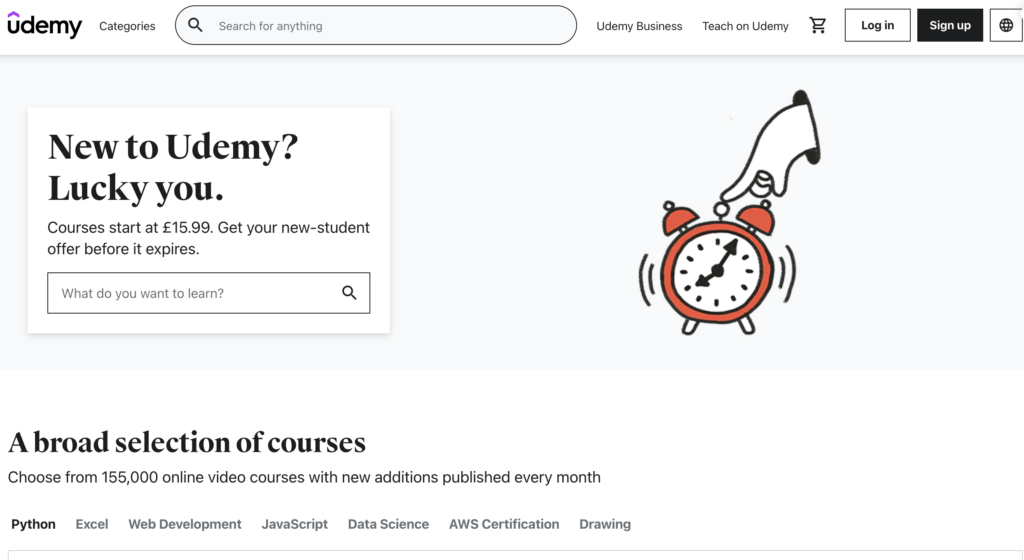Screen dimensions: 1024x560
Task: Switch to the Web Development tab
Action: click(185, 524)
